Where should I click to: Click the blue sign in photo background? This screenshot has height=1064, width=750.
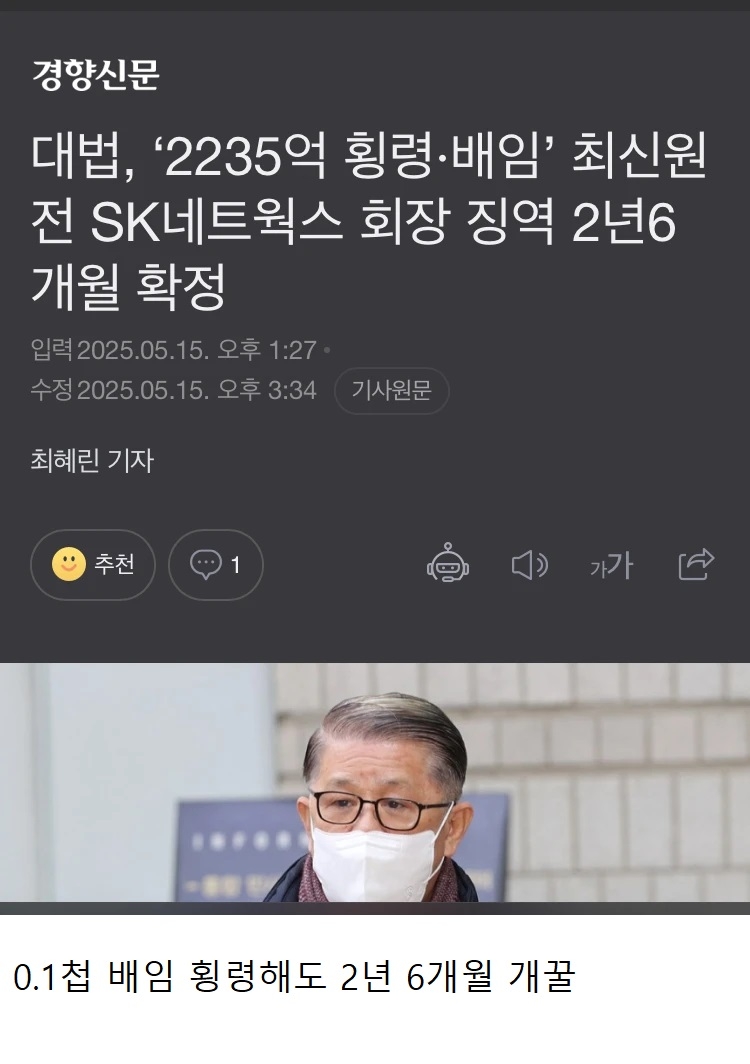tap(239, 848)
